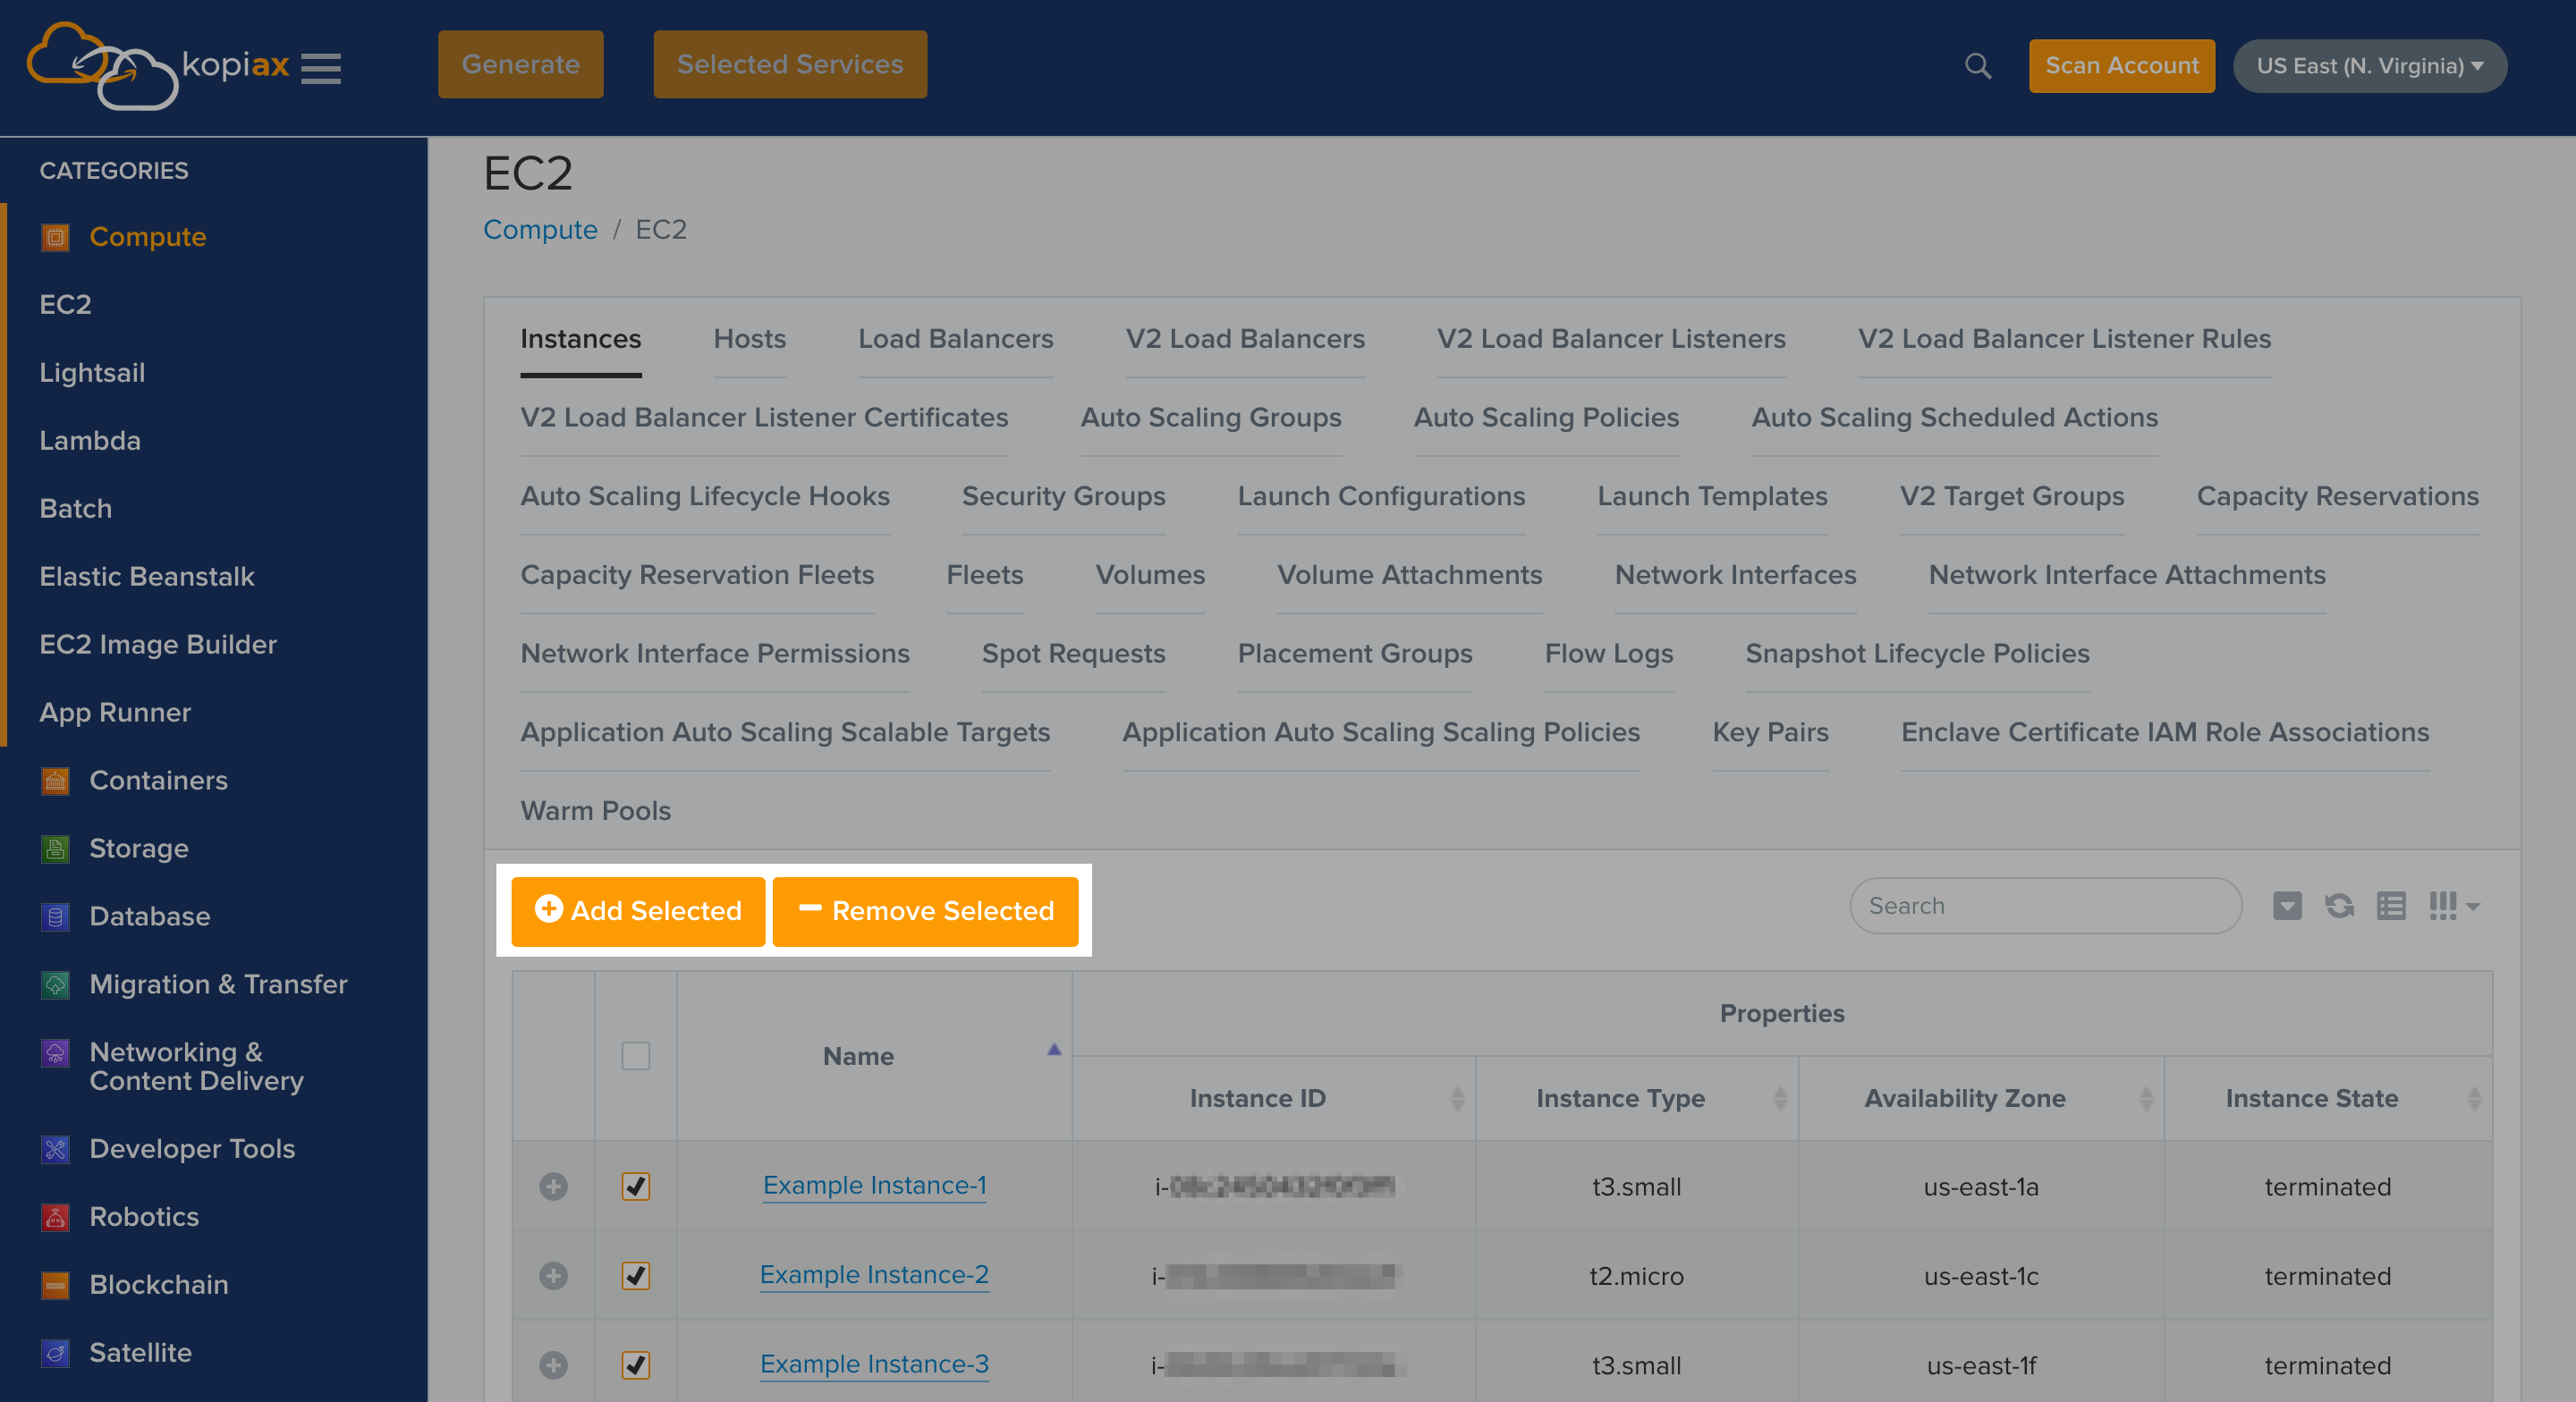Switch to the Fleets tab

(984, 575)
